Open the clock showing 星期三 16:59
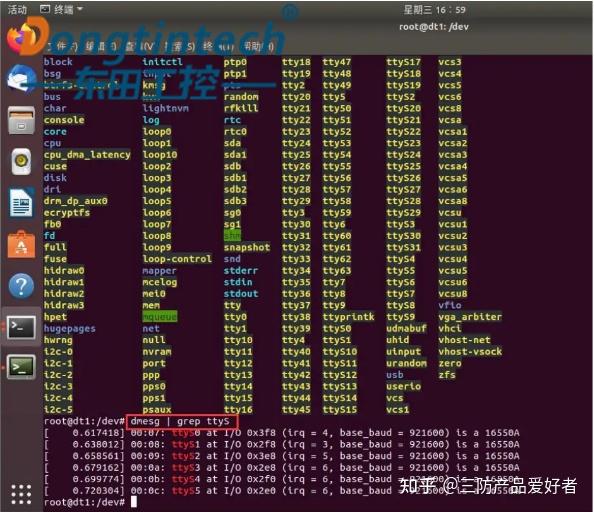 pyautogui.click(x=434, y=10)
